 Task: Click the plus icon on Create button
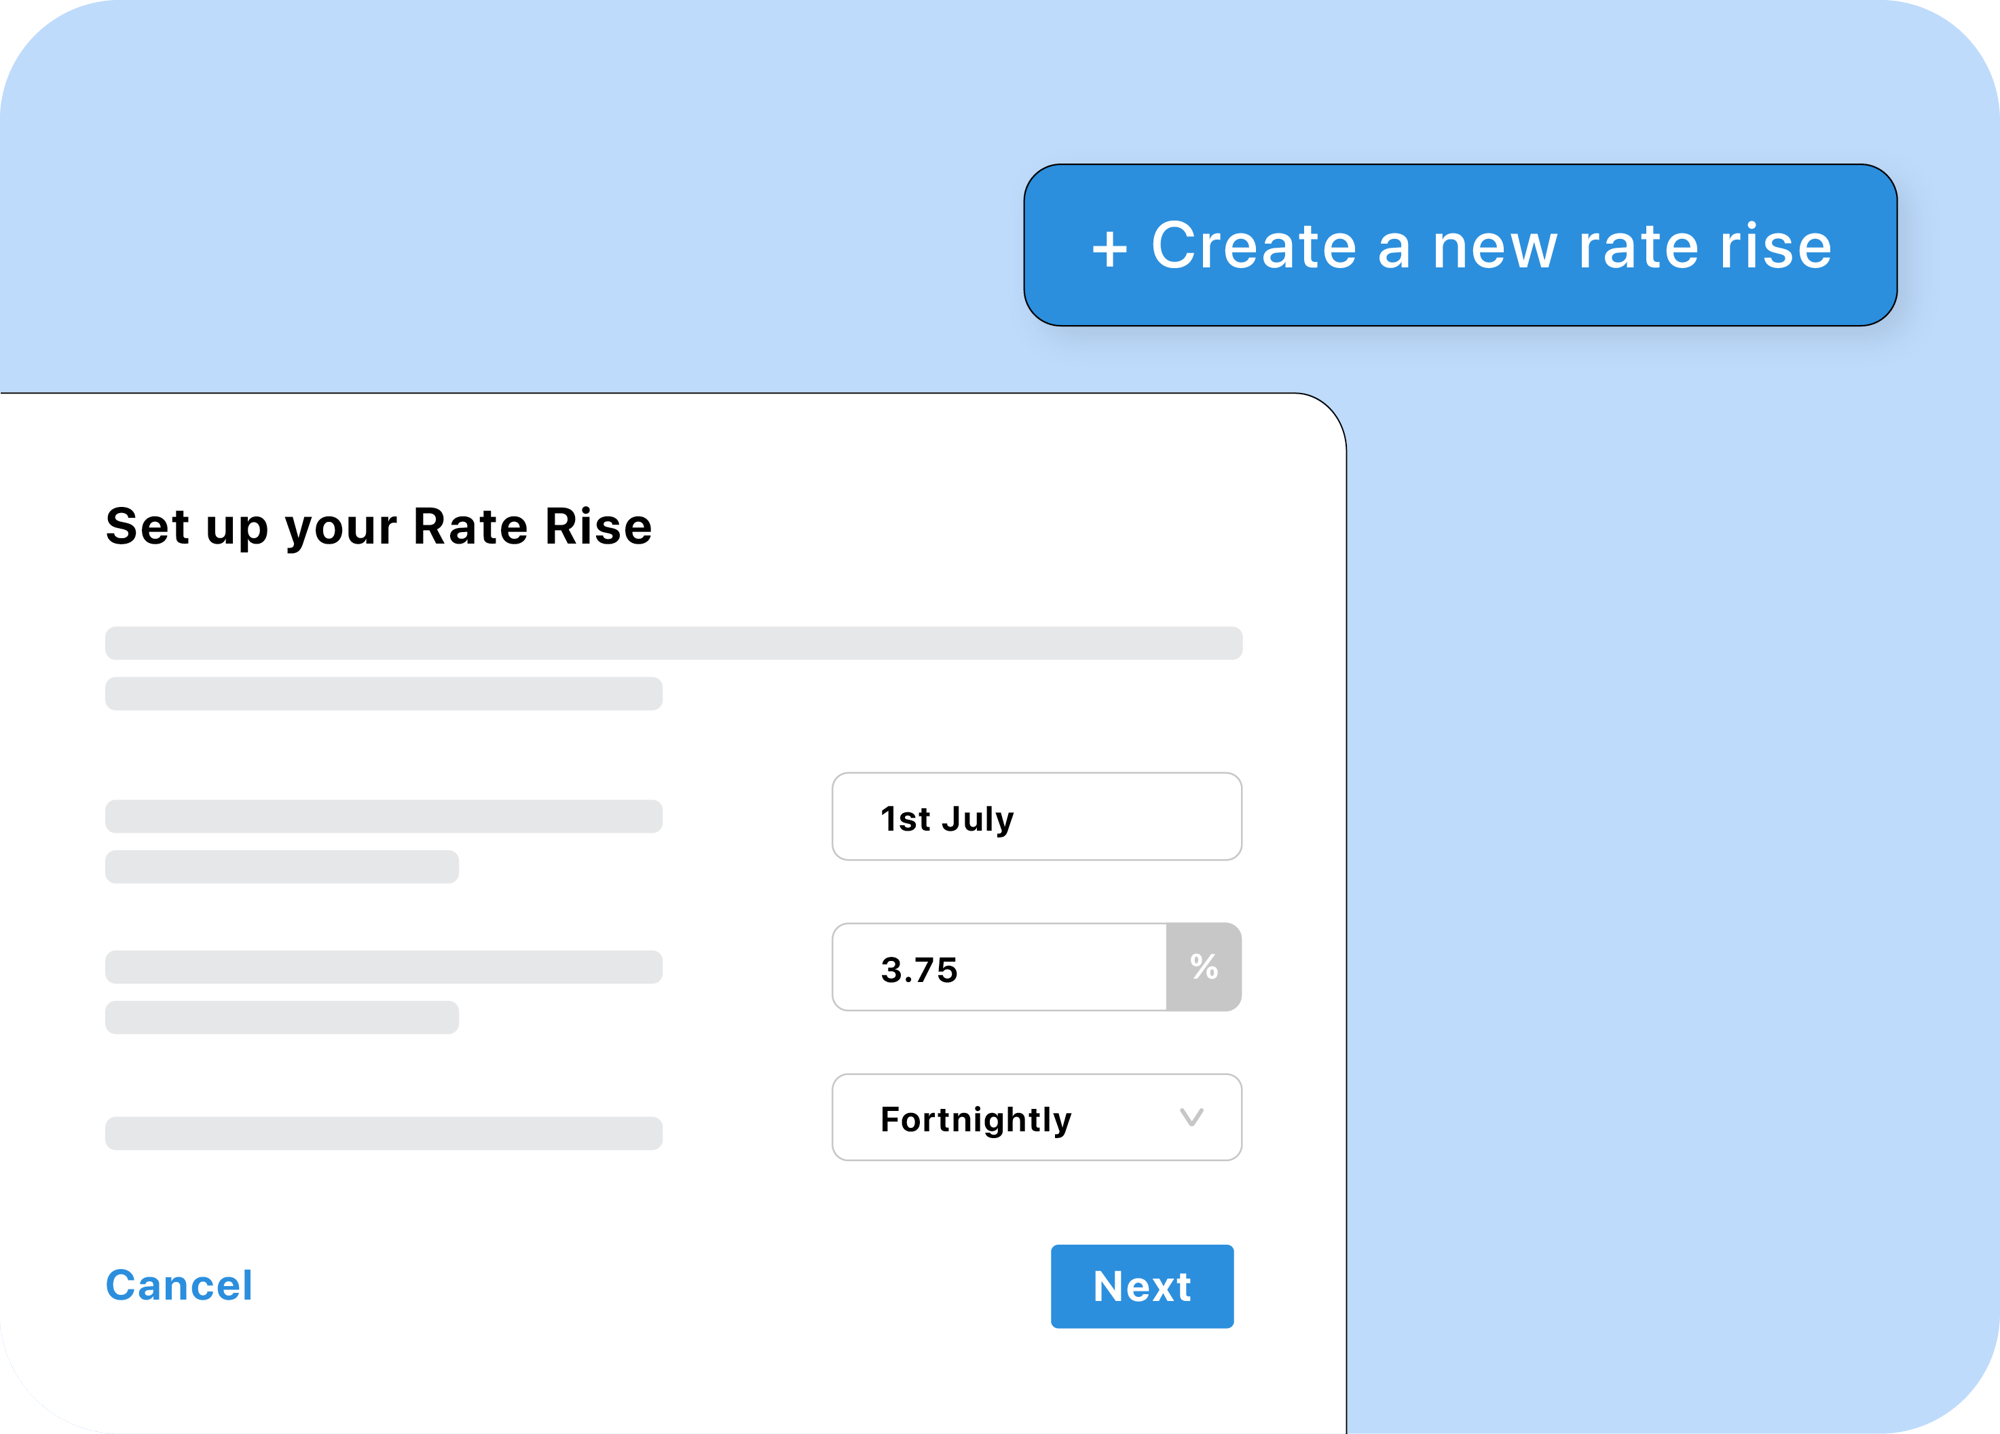pos(1109,248)
